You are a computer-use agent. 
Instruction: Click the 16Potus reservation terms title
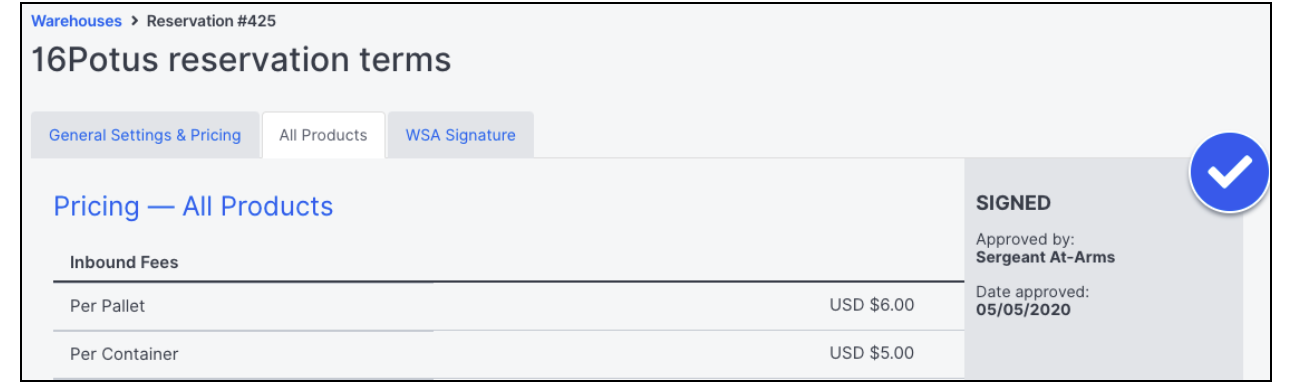[x=241, y=60]
